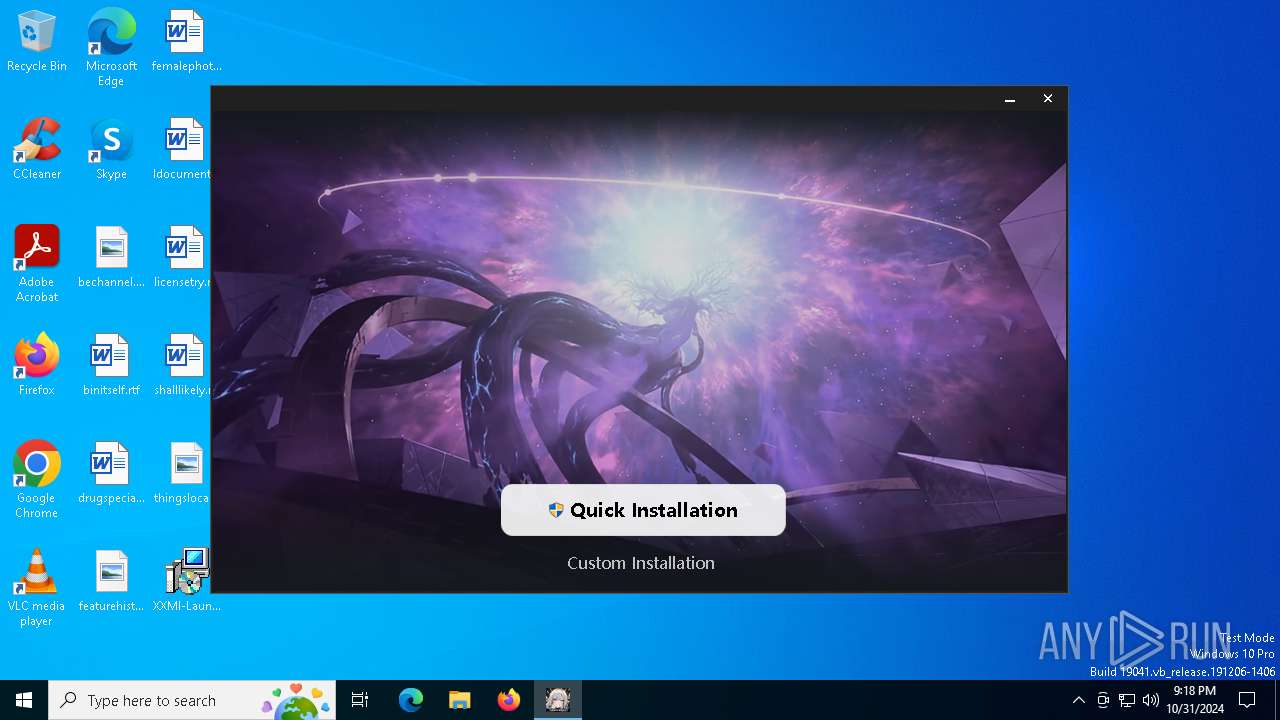The width and height of the screenshot is (1280, 720).
Task: Select the XXMI-Launcher installer icon
Action: pos(186,582)
